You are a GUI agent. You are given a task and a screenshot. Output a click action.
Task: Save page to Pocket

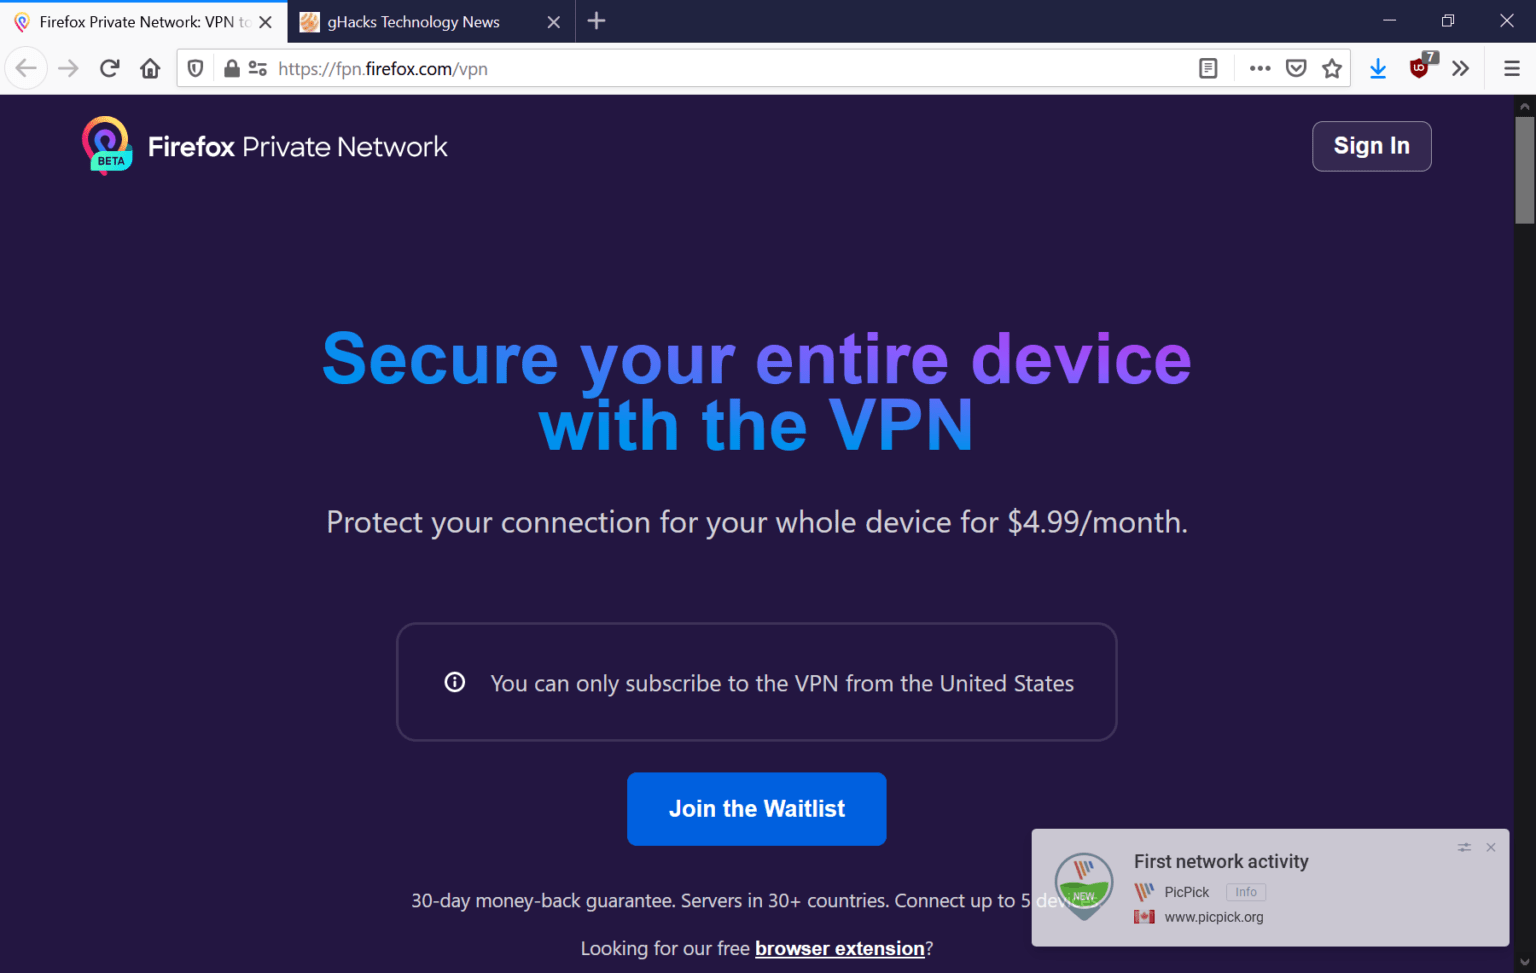click(x=1296, y=68)
